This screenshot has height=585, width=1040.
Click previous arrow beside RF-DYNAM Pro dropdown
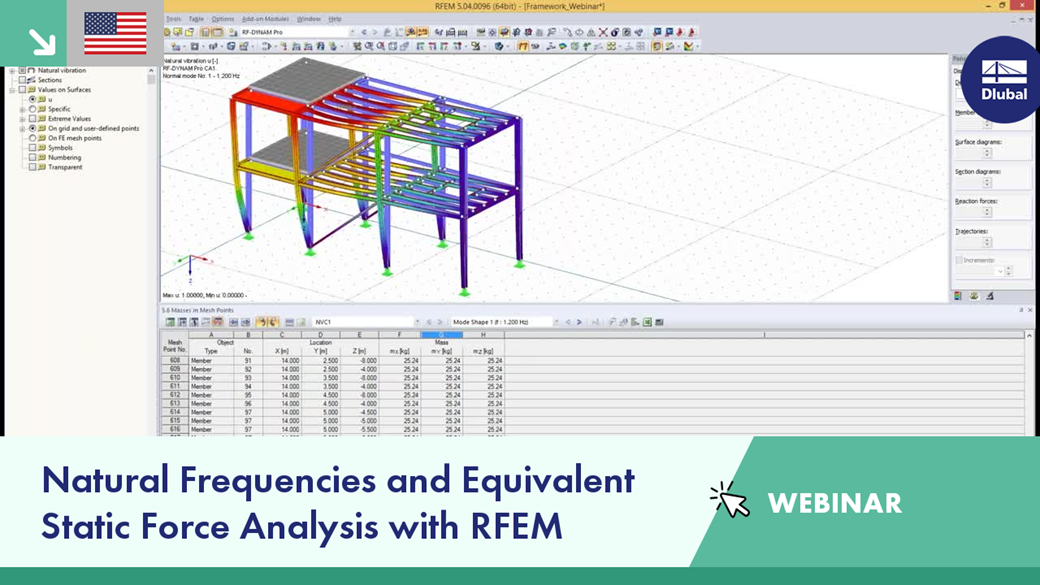click(x=363, y=32)
